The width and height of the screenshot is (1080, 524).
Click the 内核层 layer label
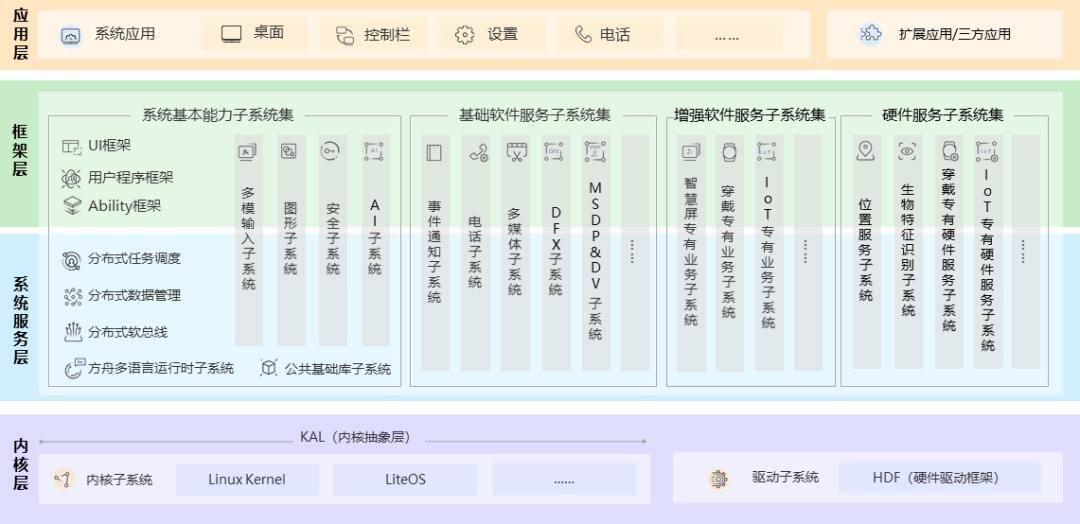(x=20, y=464)
